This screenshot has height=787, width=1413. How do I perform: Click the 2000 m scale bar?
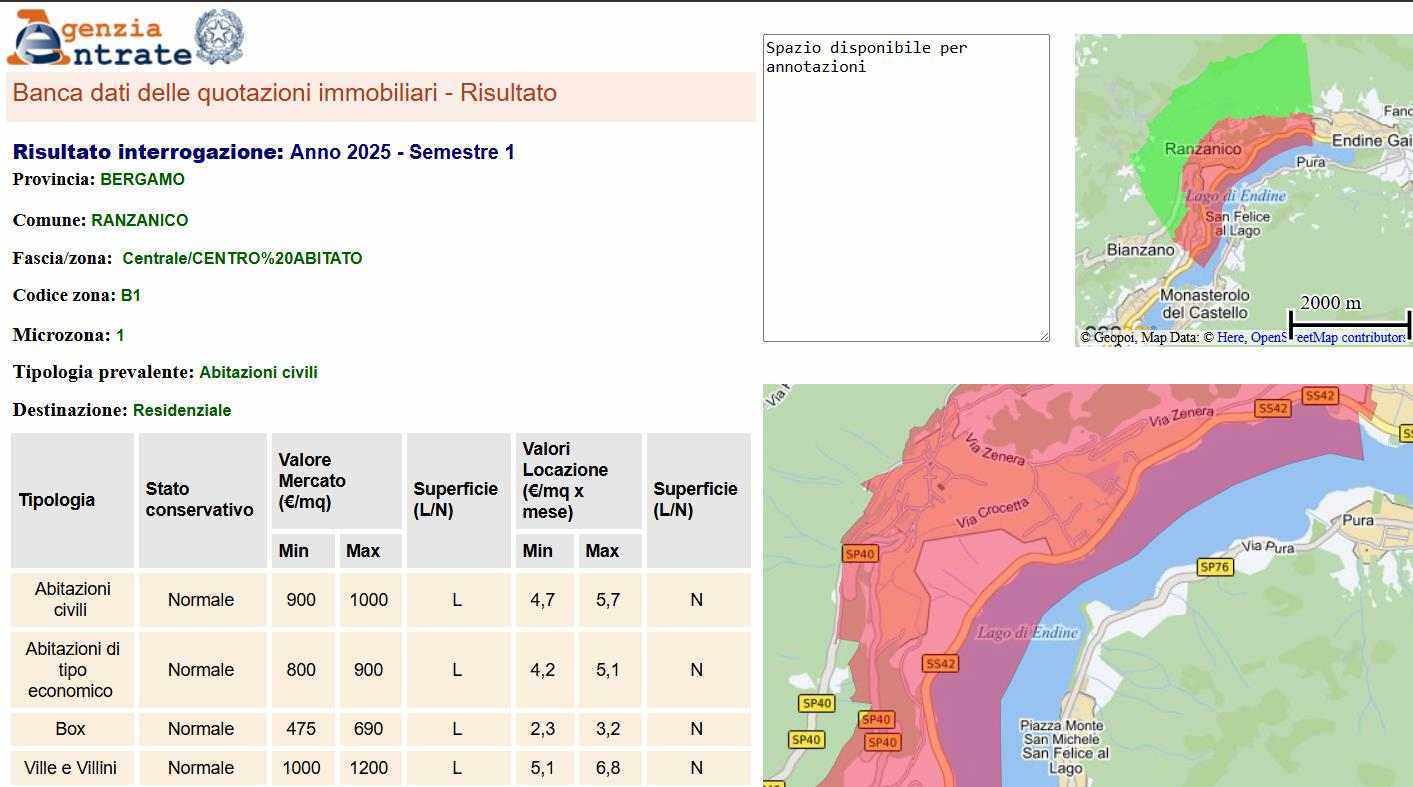click(x=1349, y=324)
